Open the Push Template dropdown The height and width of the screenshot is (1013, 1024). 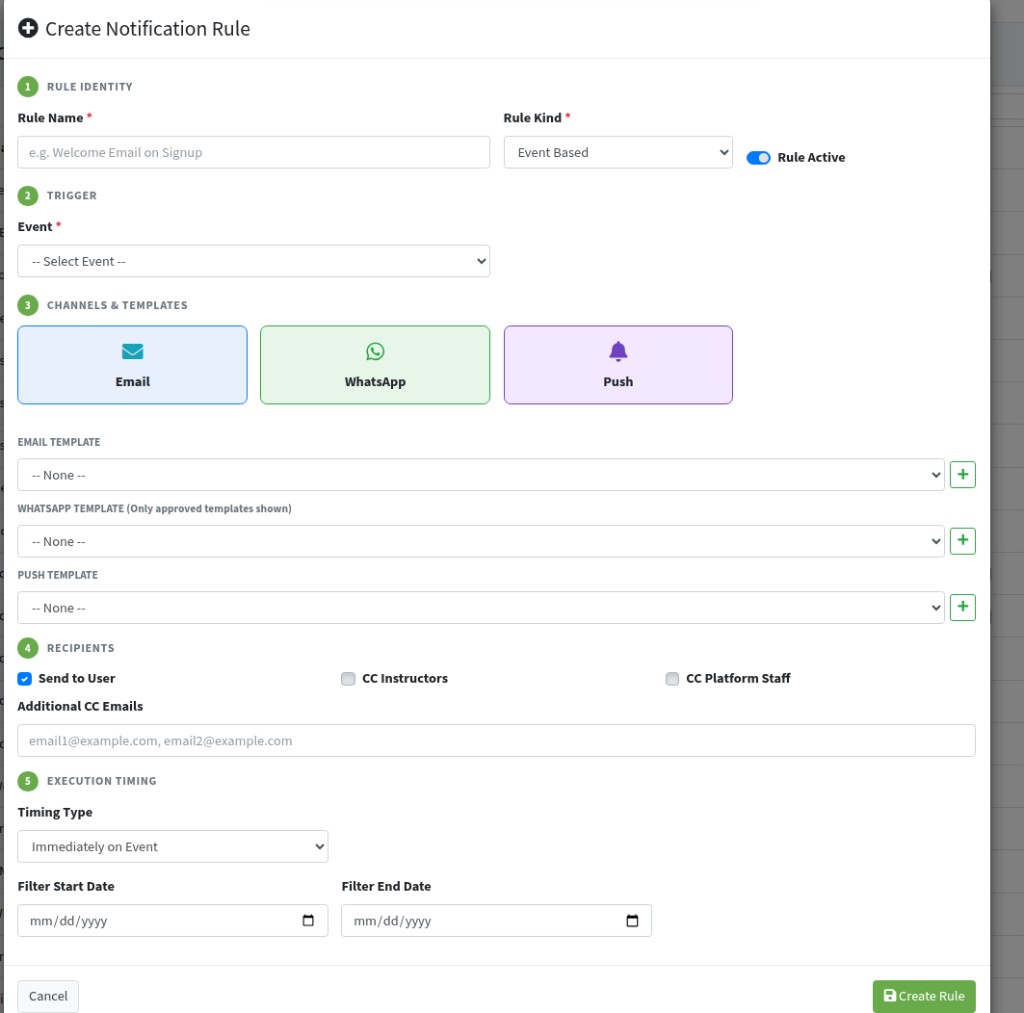[x=481, y=608]
